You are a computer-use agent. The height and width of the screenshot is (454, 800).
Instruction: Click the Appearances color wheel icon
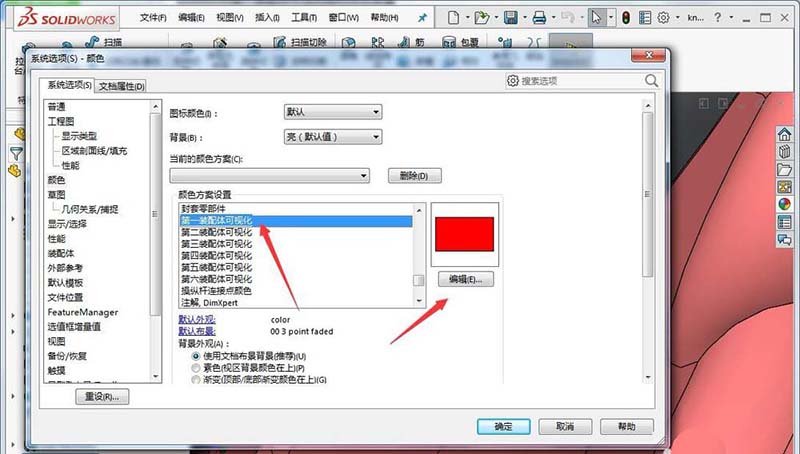(785, 204)
